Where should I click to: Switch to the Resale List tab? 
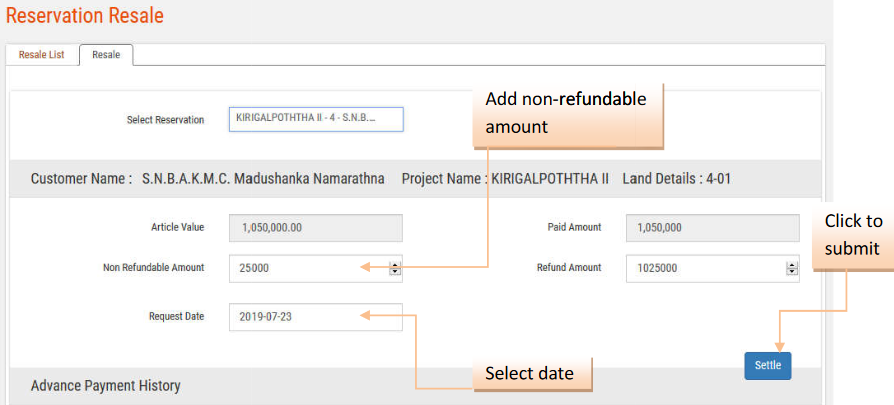42,55
